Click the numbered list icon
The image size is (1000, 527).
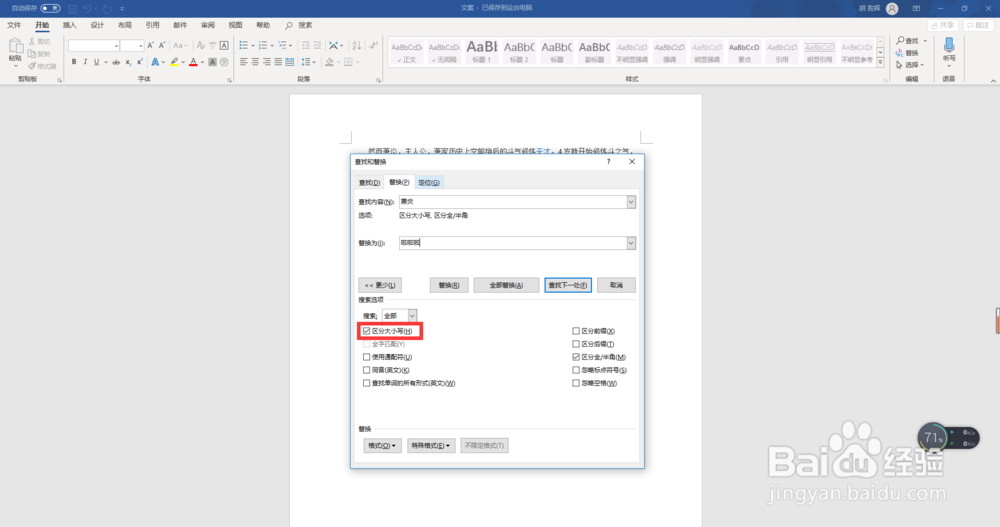pos(263,45)
